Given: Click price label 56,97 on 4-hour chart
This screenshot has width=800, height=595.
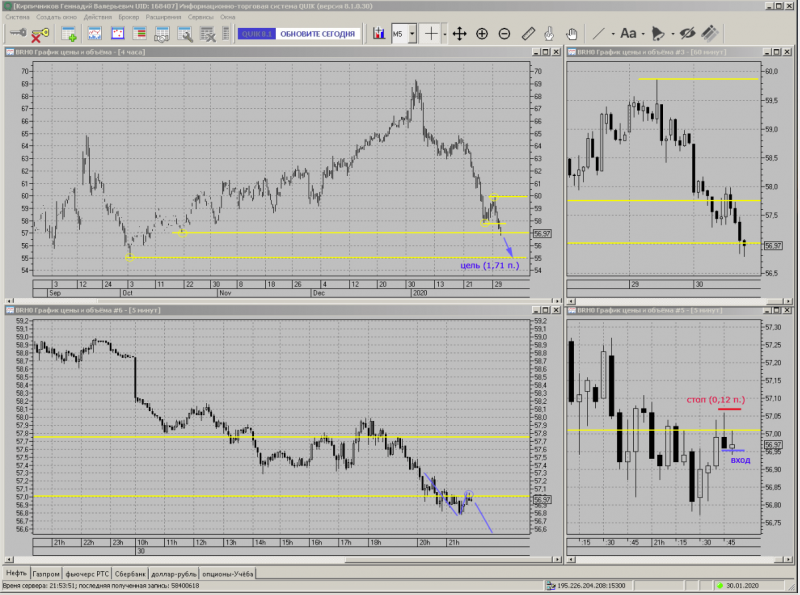Looking at the screenshot, I should coord(542,234).
